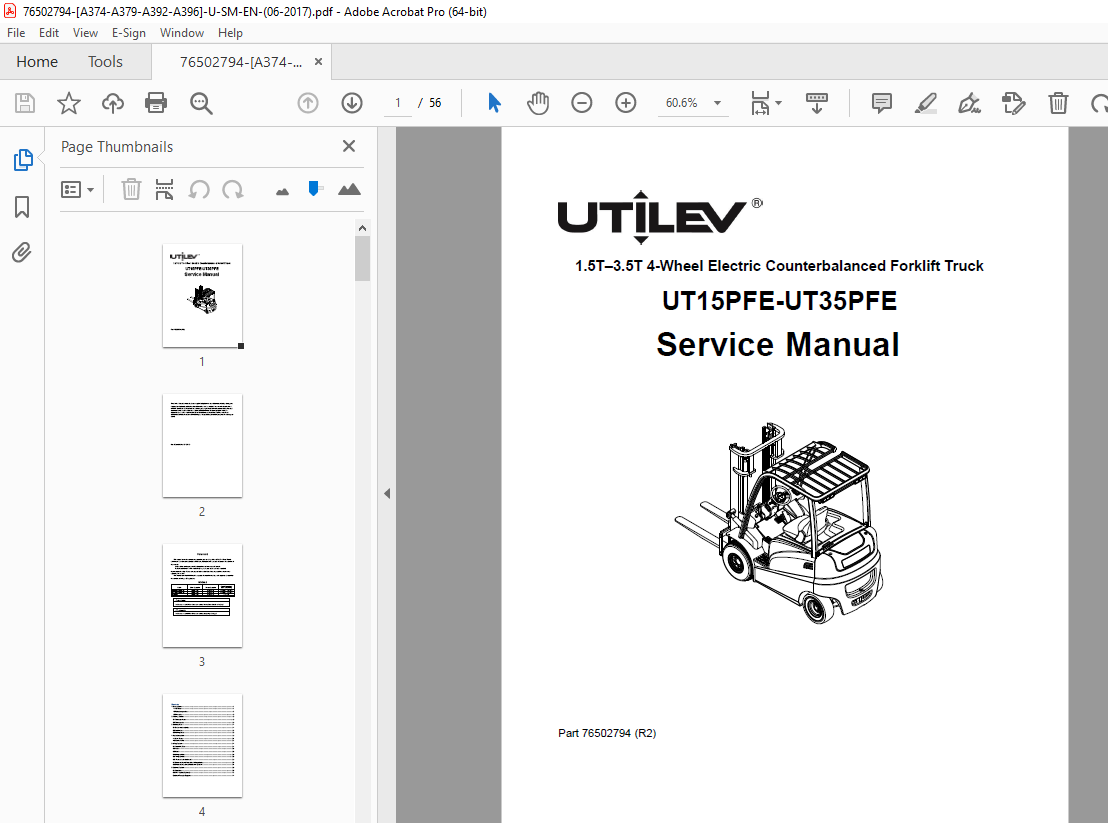Click the trash delete icon in the main toolbar

pos(1058,103)
